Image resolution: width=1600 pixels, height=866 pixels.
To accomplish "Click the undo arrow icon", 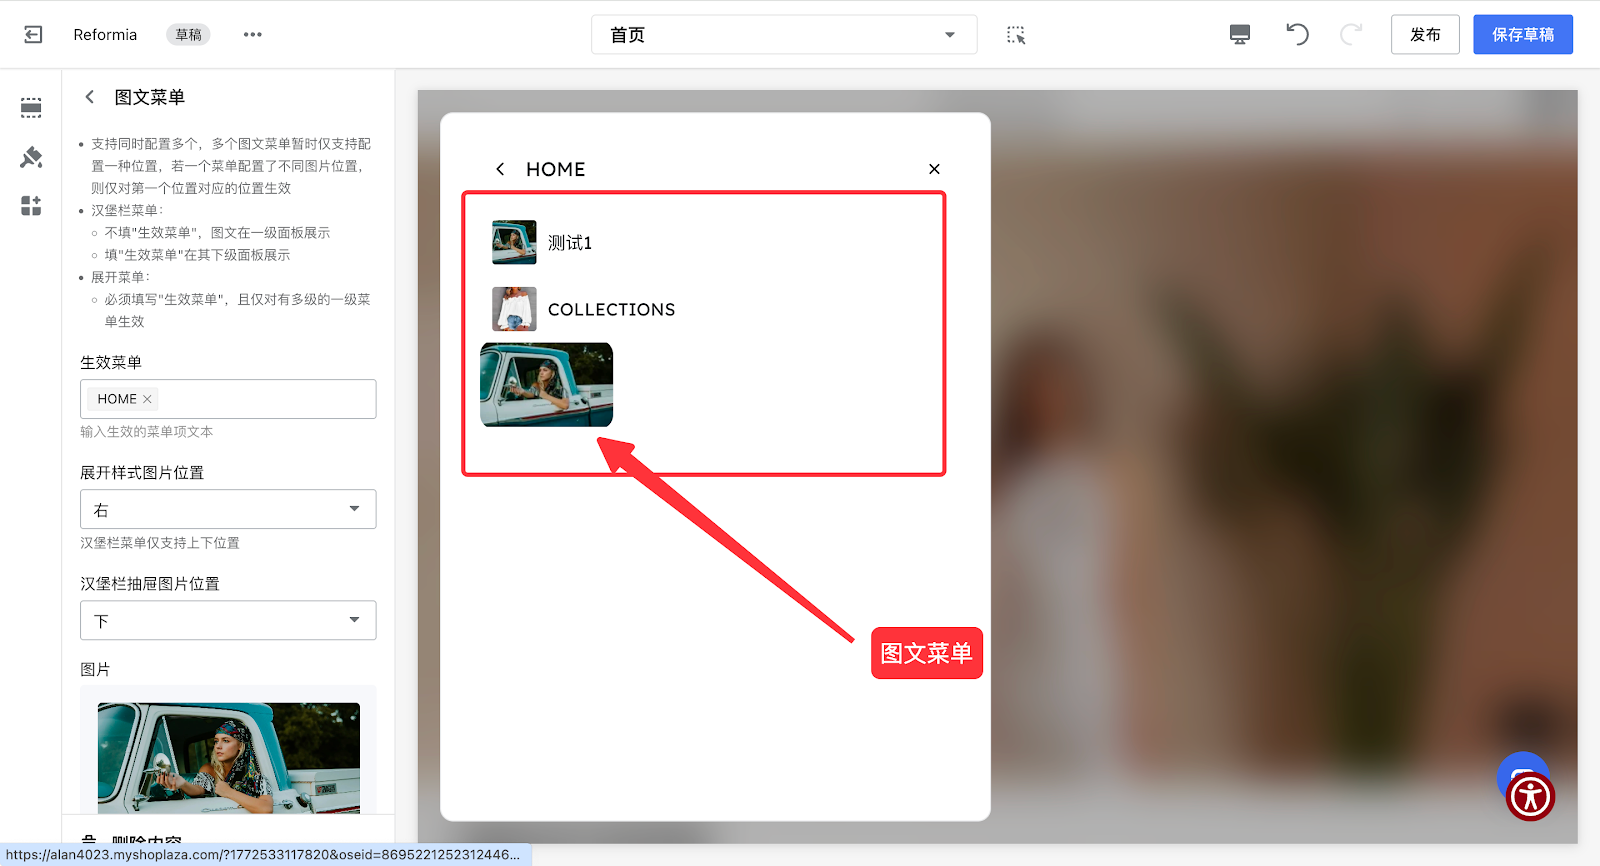I will tap(1297, 35).
